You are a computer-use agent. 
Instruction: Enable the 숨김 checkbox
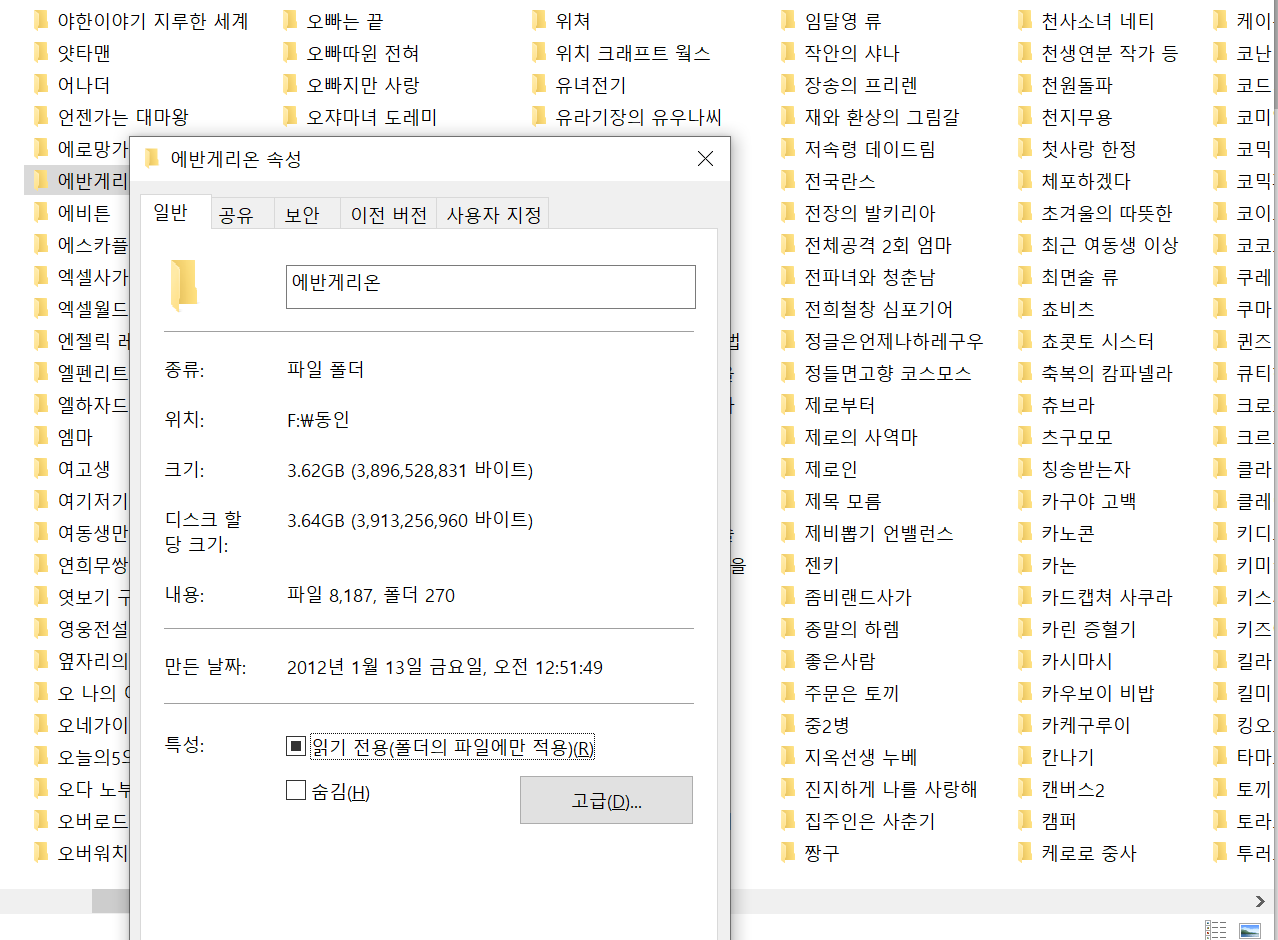click(296, 791)
